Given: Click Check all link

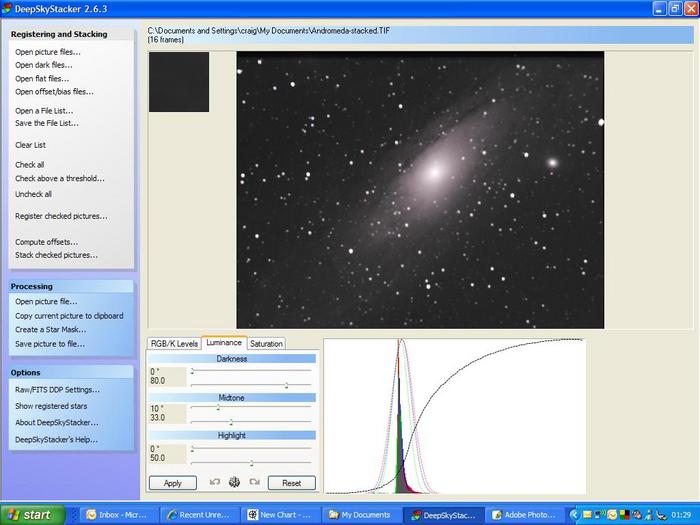Looking at the screenshot, I should [29, 165].
